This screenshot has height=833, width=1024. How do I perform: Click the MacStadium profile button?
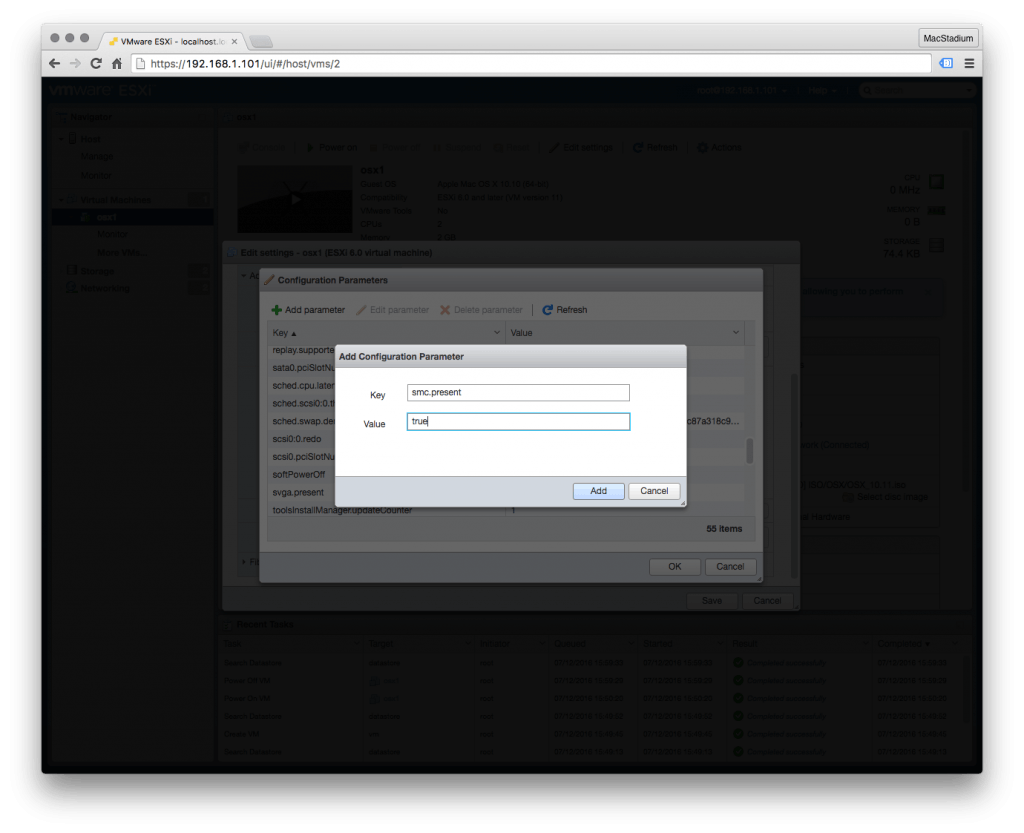(x=948, y=38)
